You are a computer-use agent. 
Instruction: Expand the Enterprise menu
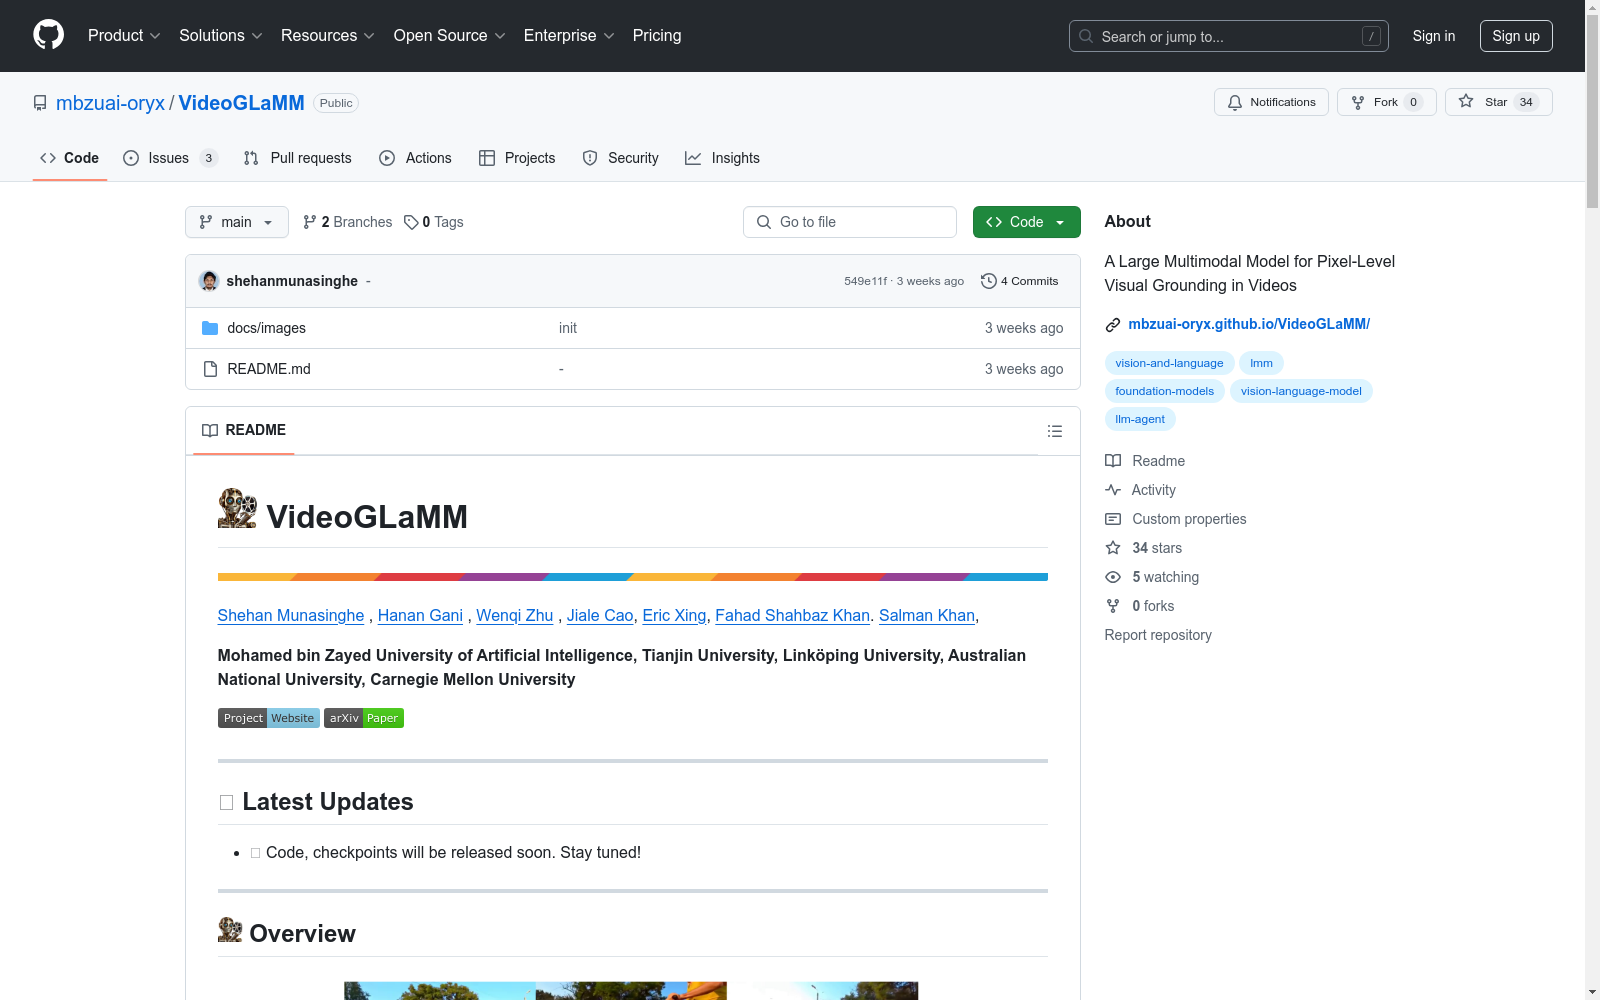(x=569, y=35)
